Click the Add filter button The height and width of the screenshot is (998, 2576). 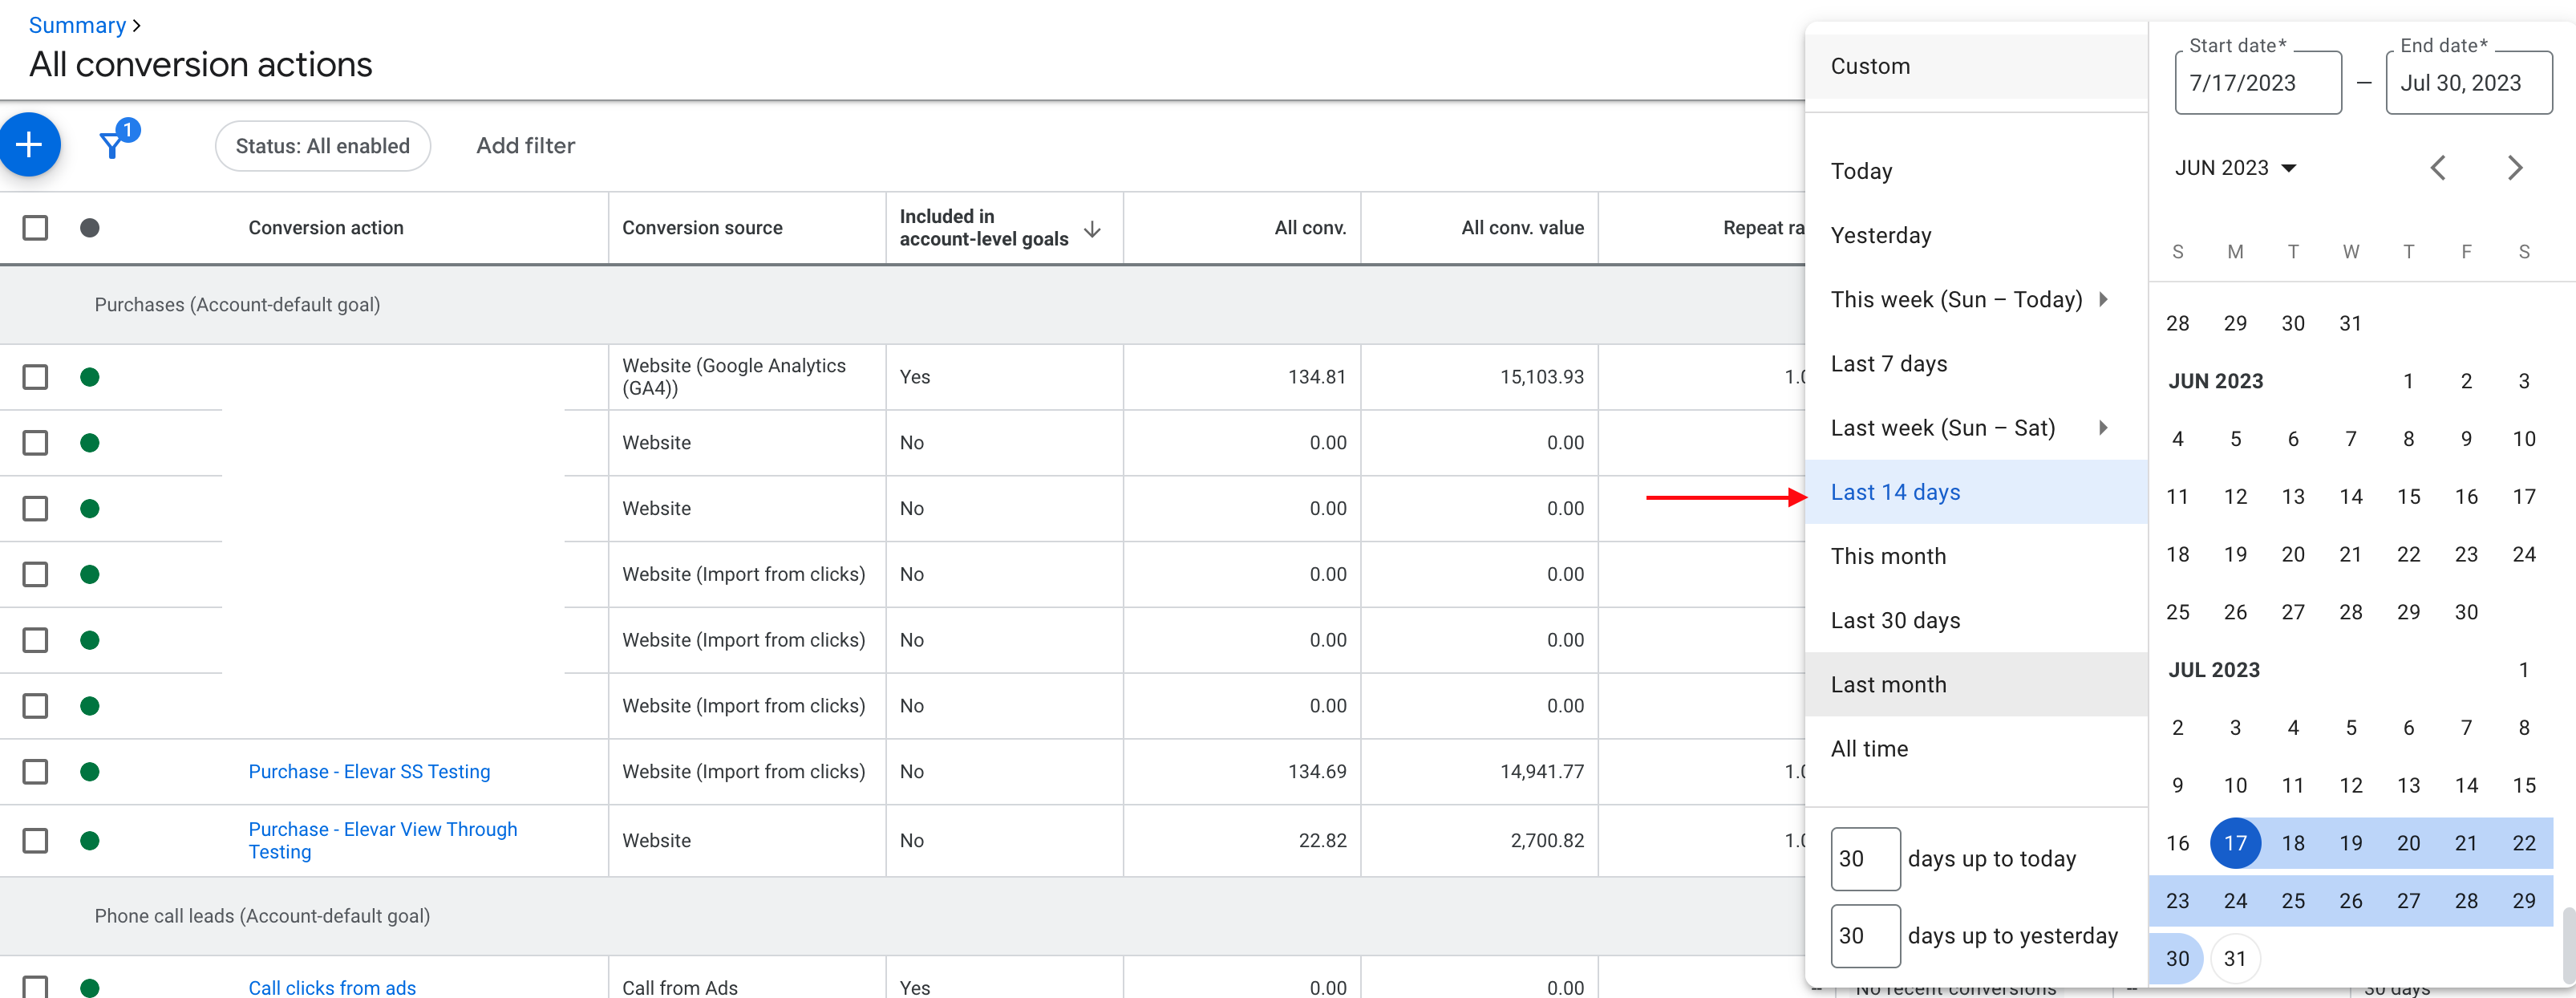tap(525, 146)
